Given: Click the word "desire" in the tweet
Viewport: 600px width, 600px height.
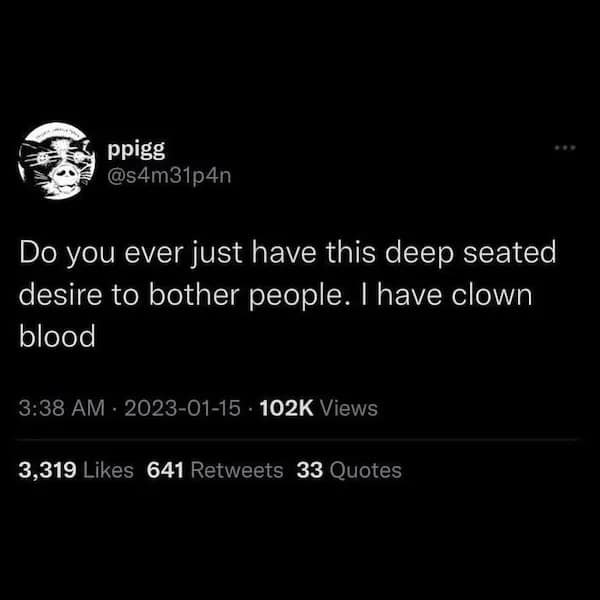Looking at the screenshot, I should (60, 295).
